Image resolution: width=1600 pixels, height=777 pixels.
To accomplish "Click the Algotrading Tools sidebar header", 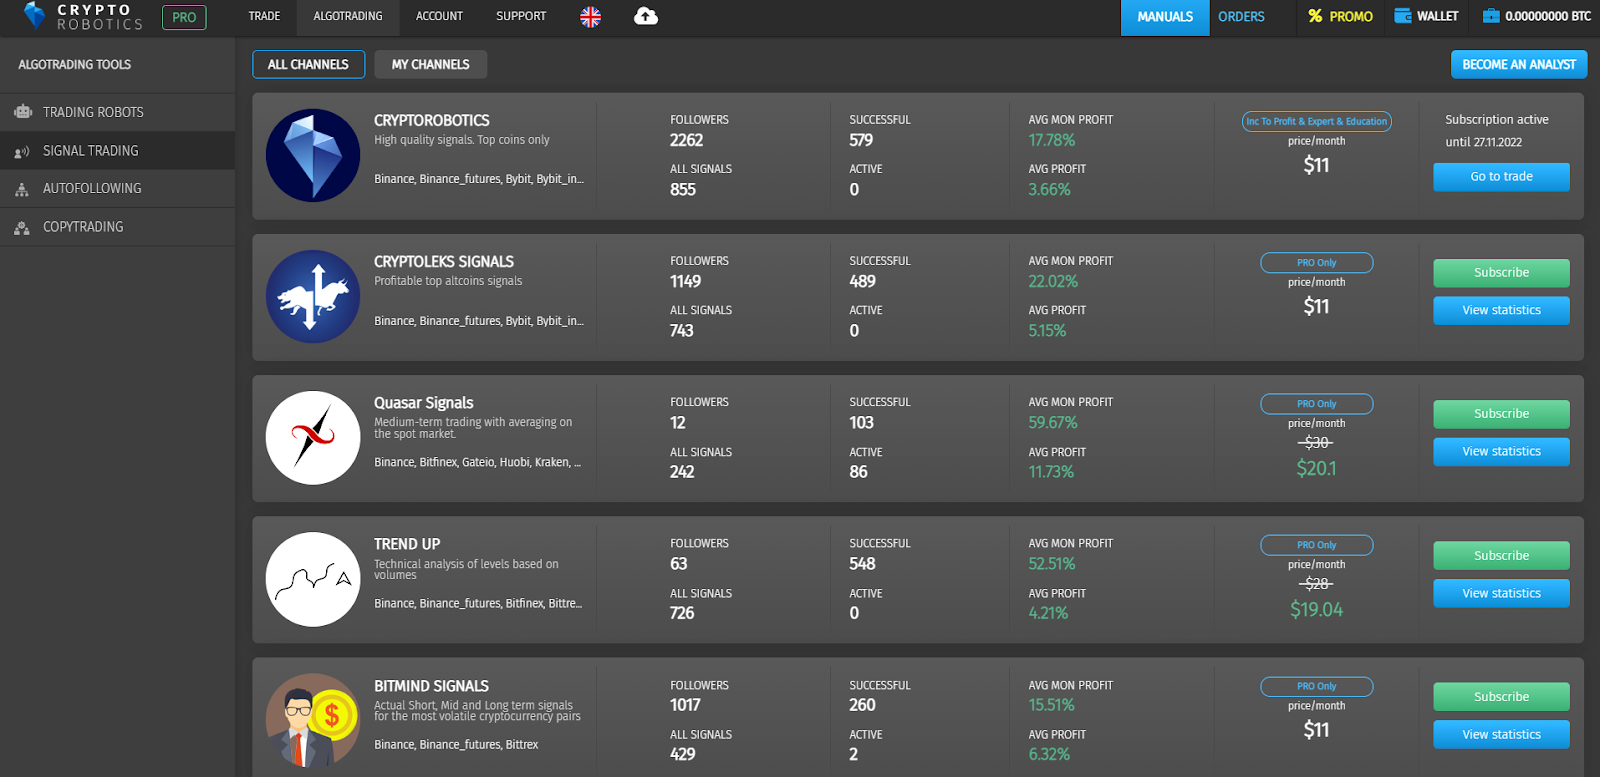I will [x=75, y=65].
